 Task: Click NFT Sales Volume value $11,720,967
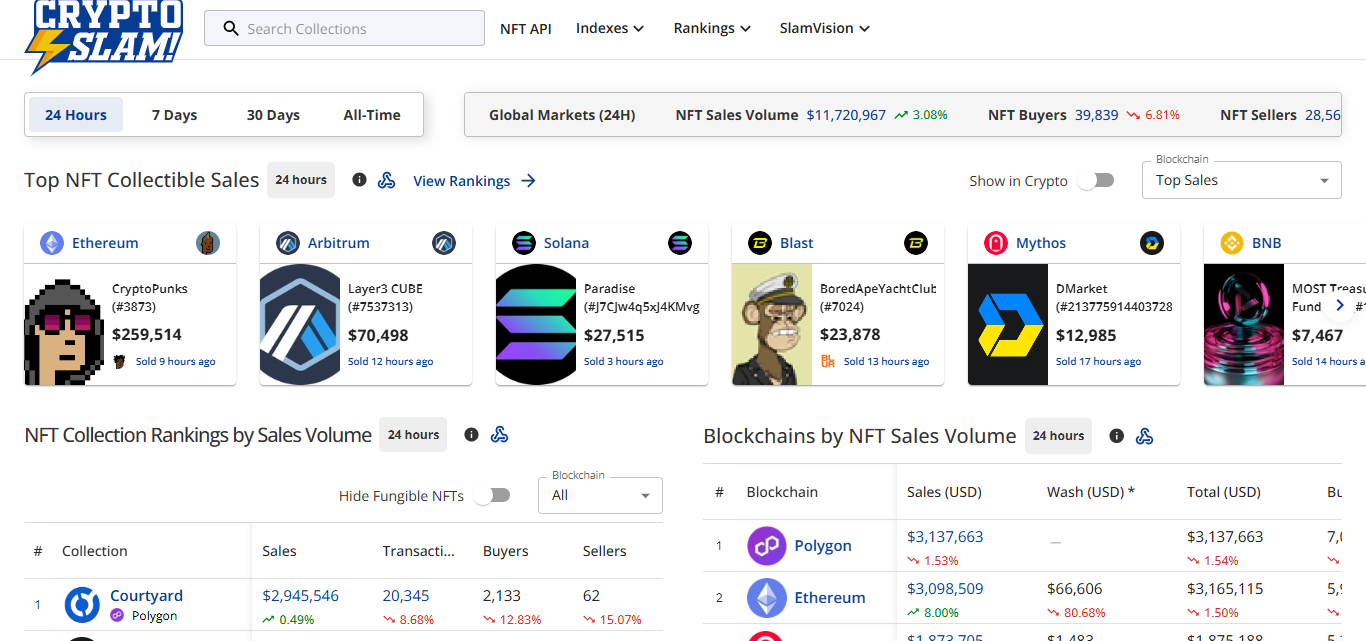click(846, 115)
